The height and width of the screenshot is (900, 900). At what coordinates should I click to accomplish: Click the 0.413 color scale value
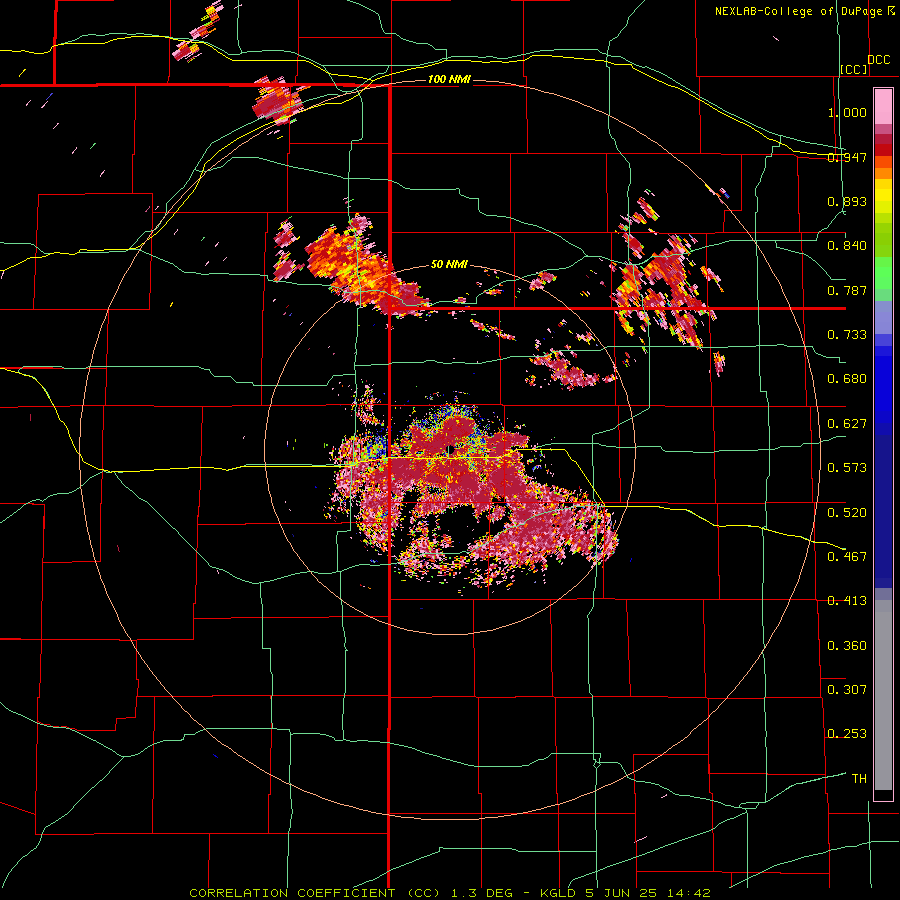(x=847, y=601)
